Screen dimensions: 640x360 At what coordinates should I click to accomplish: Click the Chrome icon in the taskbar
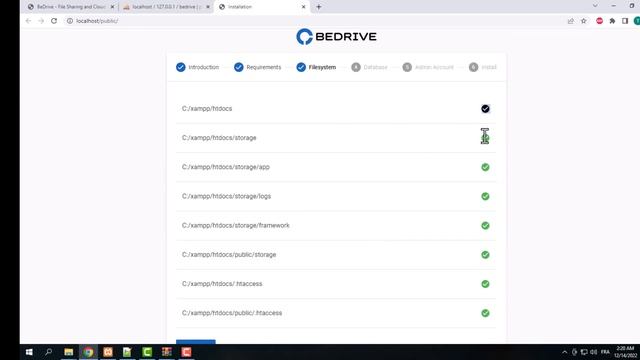[88, 352]
